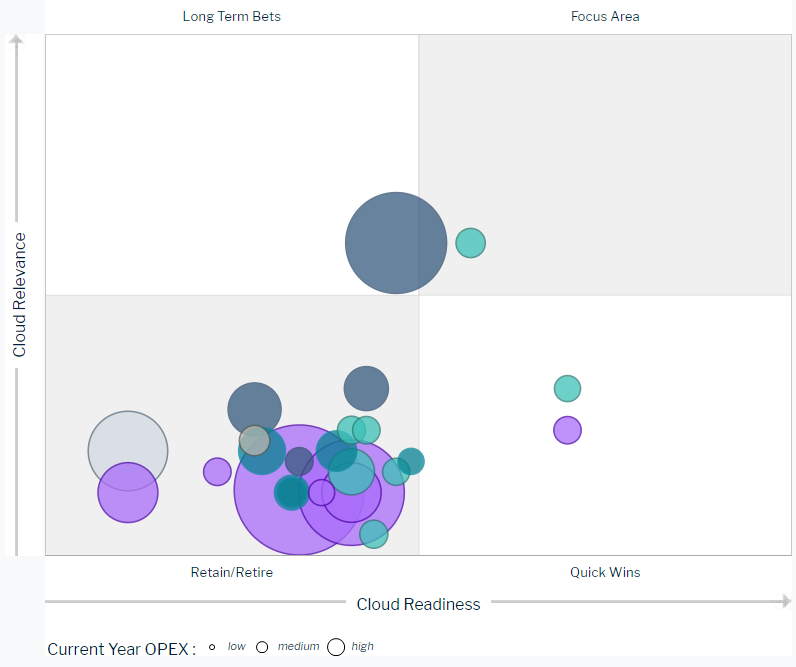Click the small isolated purple bubble in Retain/Retire
796x667 pixels.
[x=217, y=471]
